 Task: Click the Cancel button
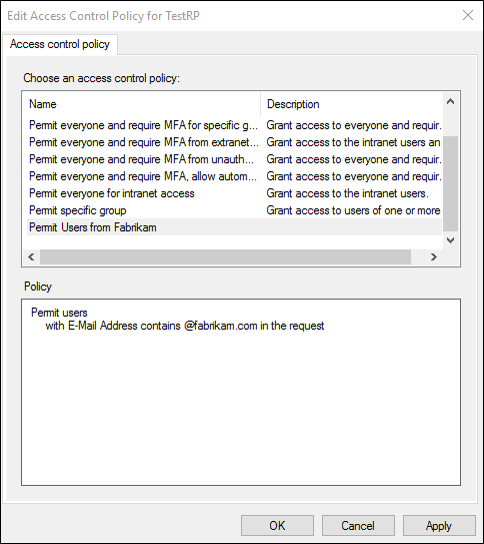358,525
